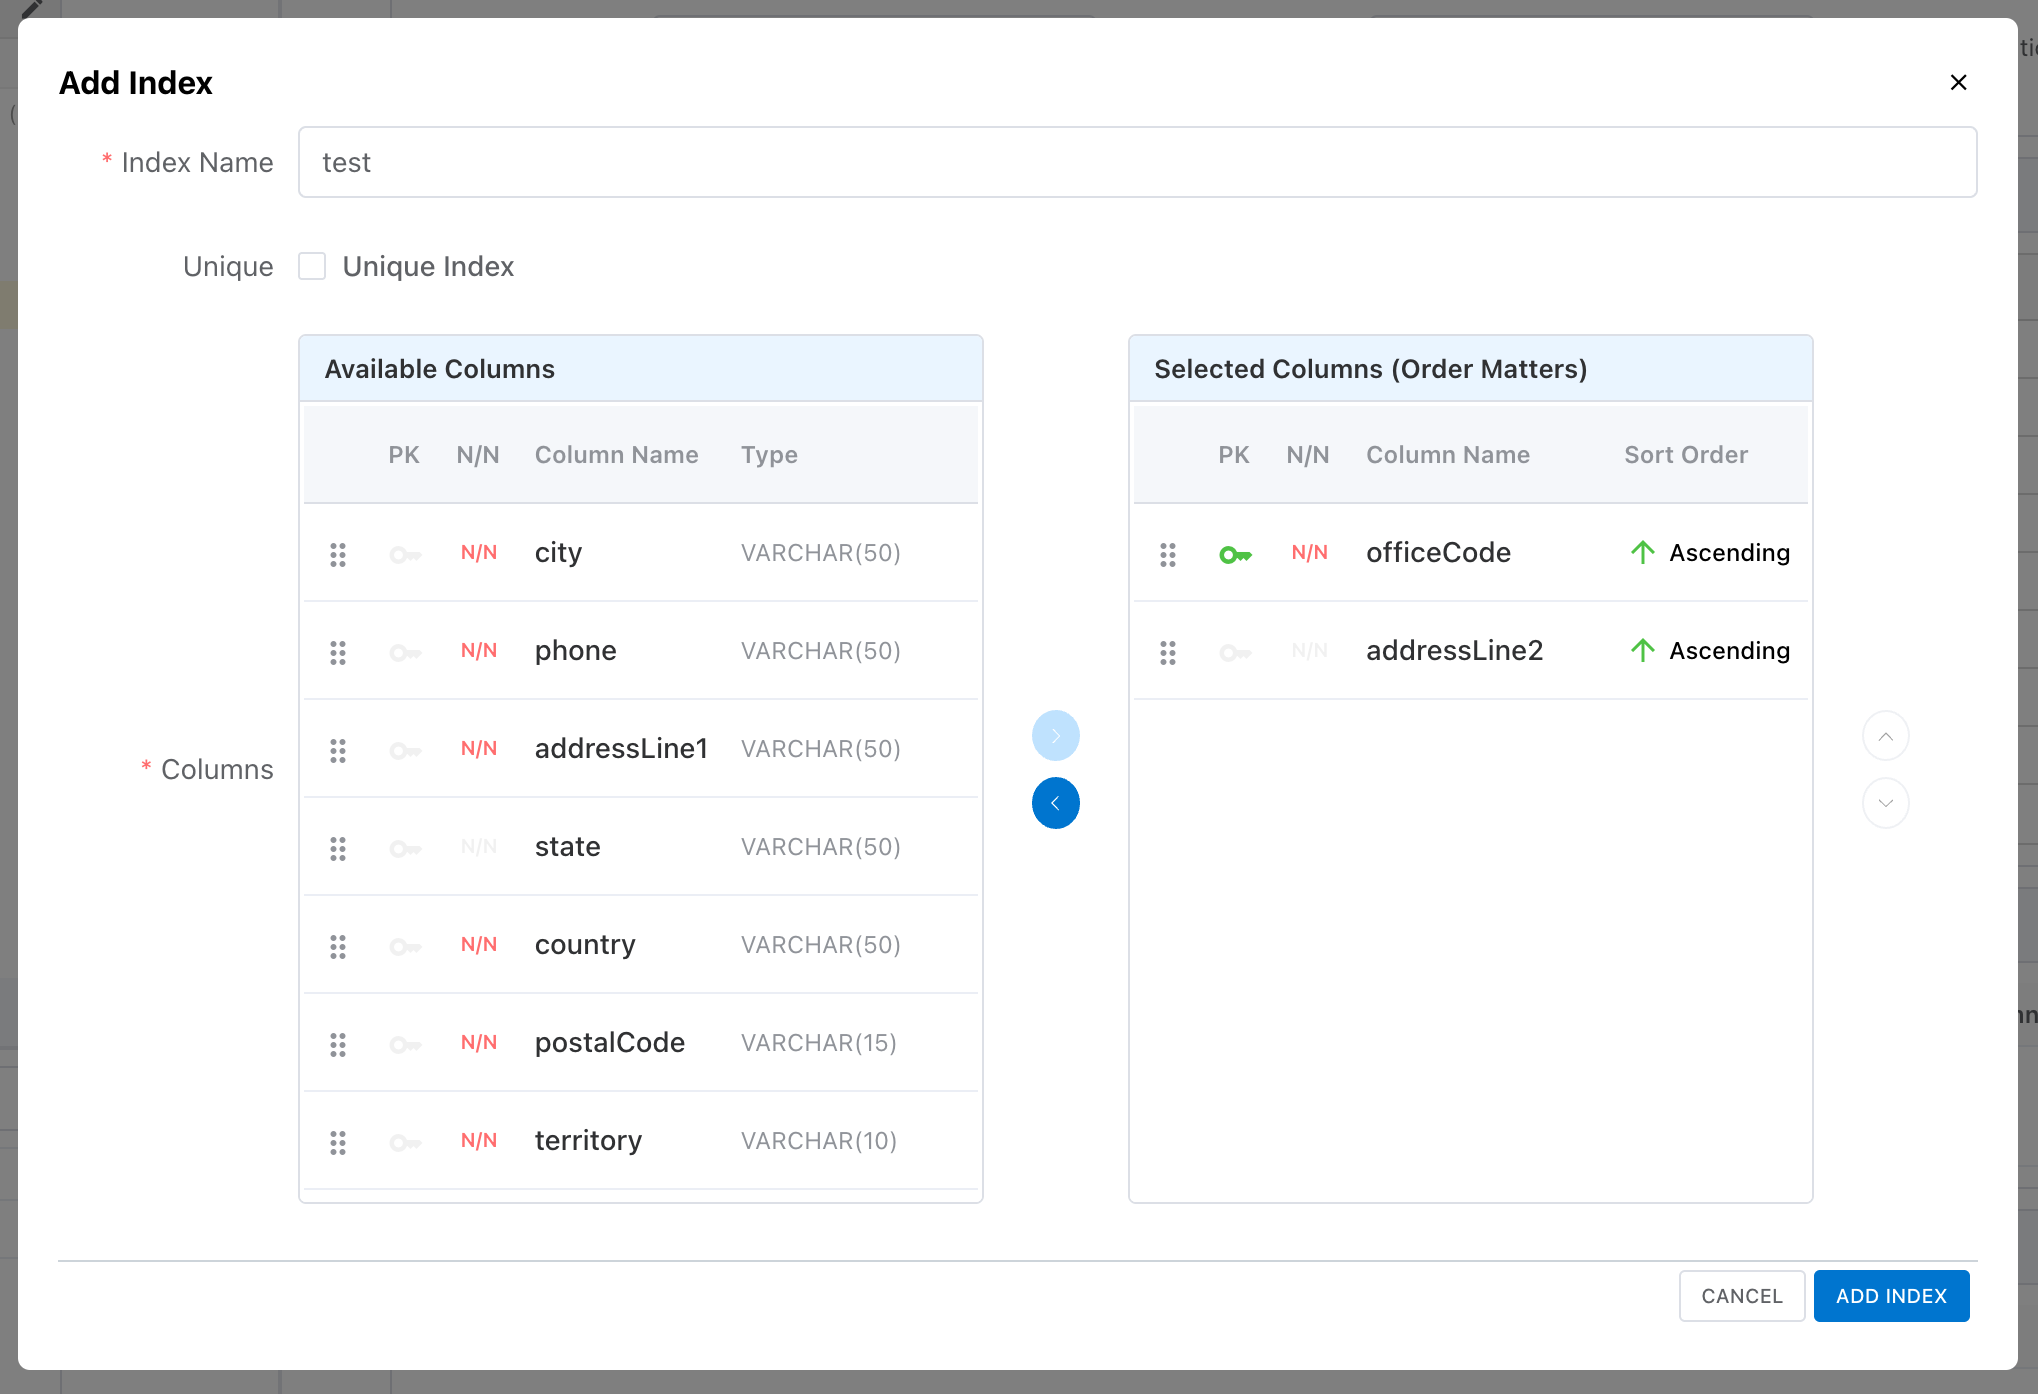The image size is (2038, 1394).
Task: Move column to selected with right arrow
Action: [x=1055, y=736]
